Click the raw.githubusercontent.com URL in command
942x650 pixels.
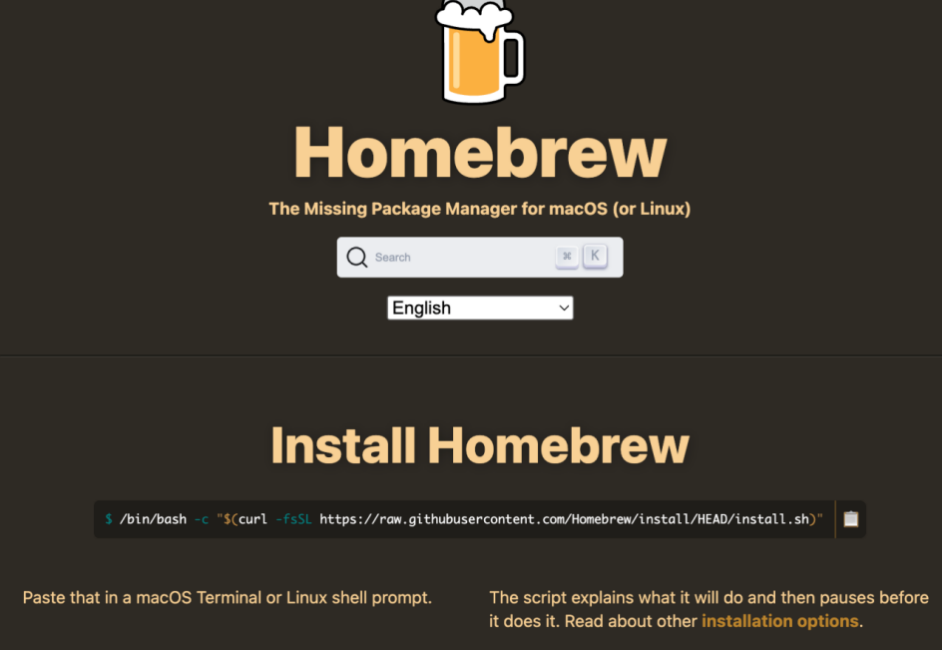coord(564,519)
